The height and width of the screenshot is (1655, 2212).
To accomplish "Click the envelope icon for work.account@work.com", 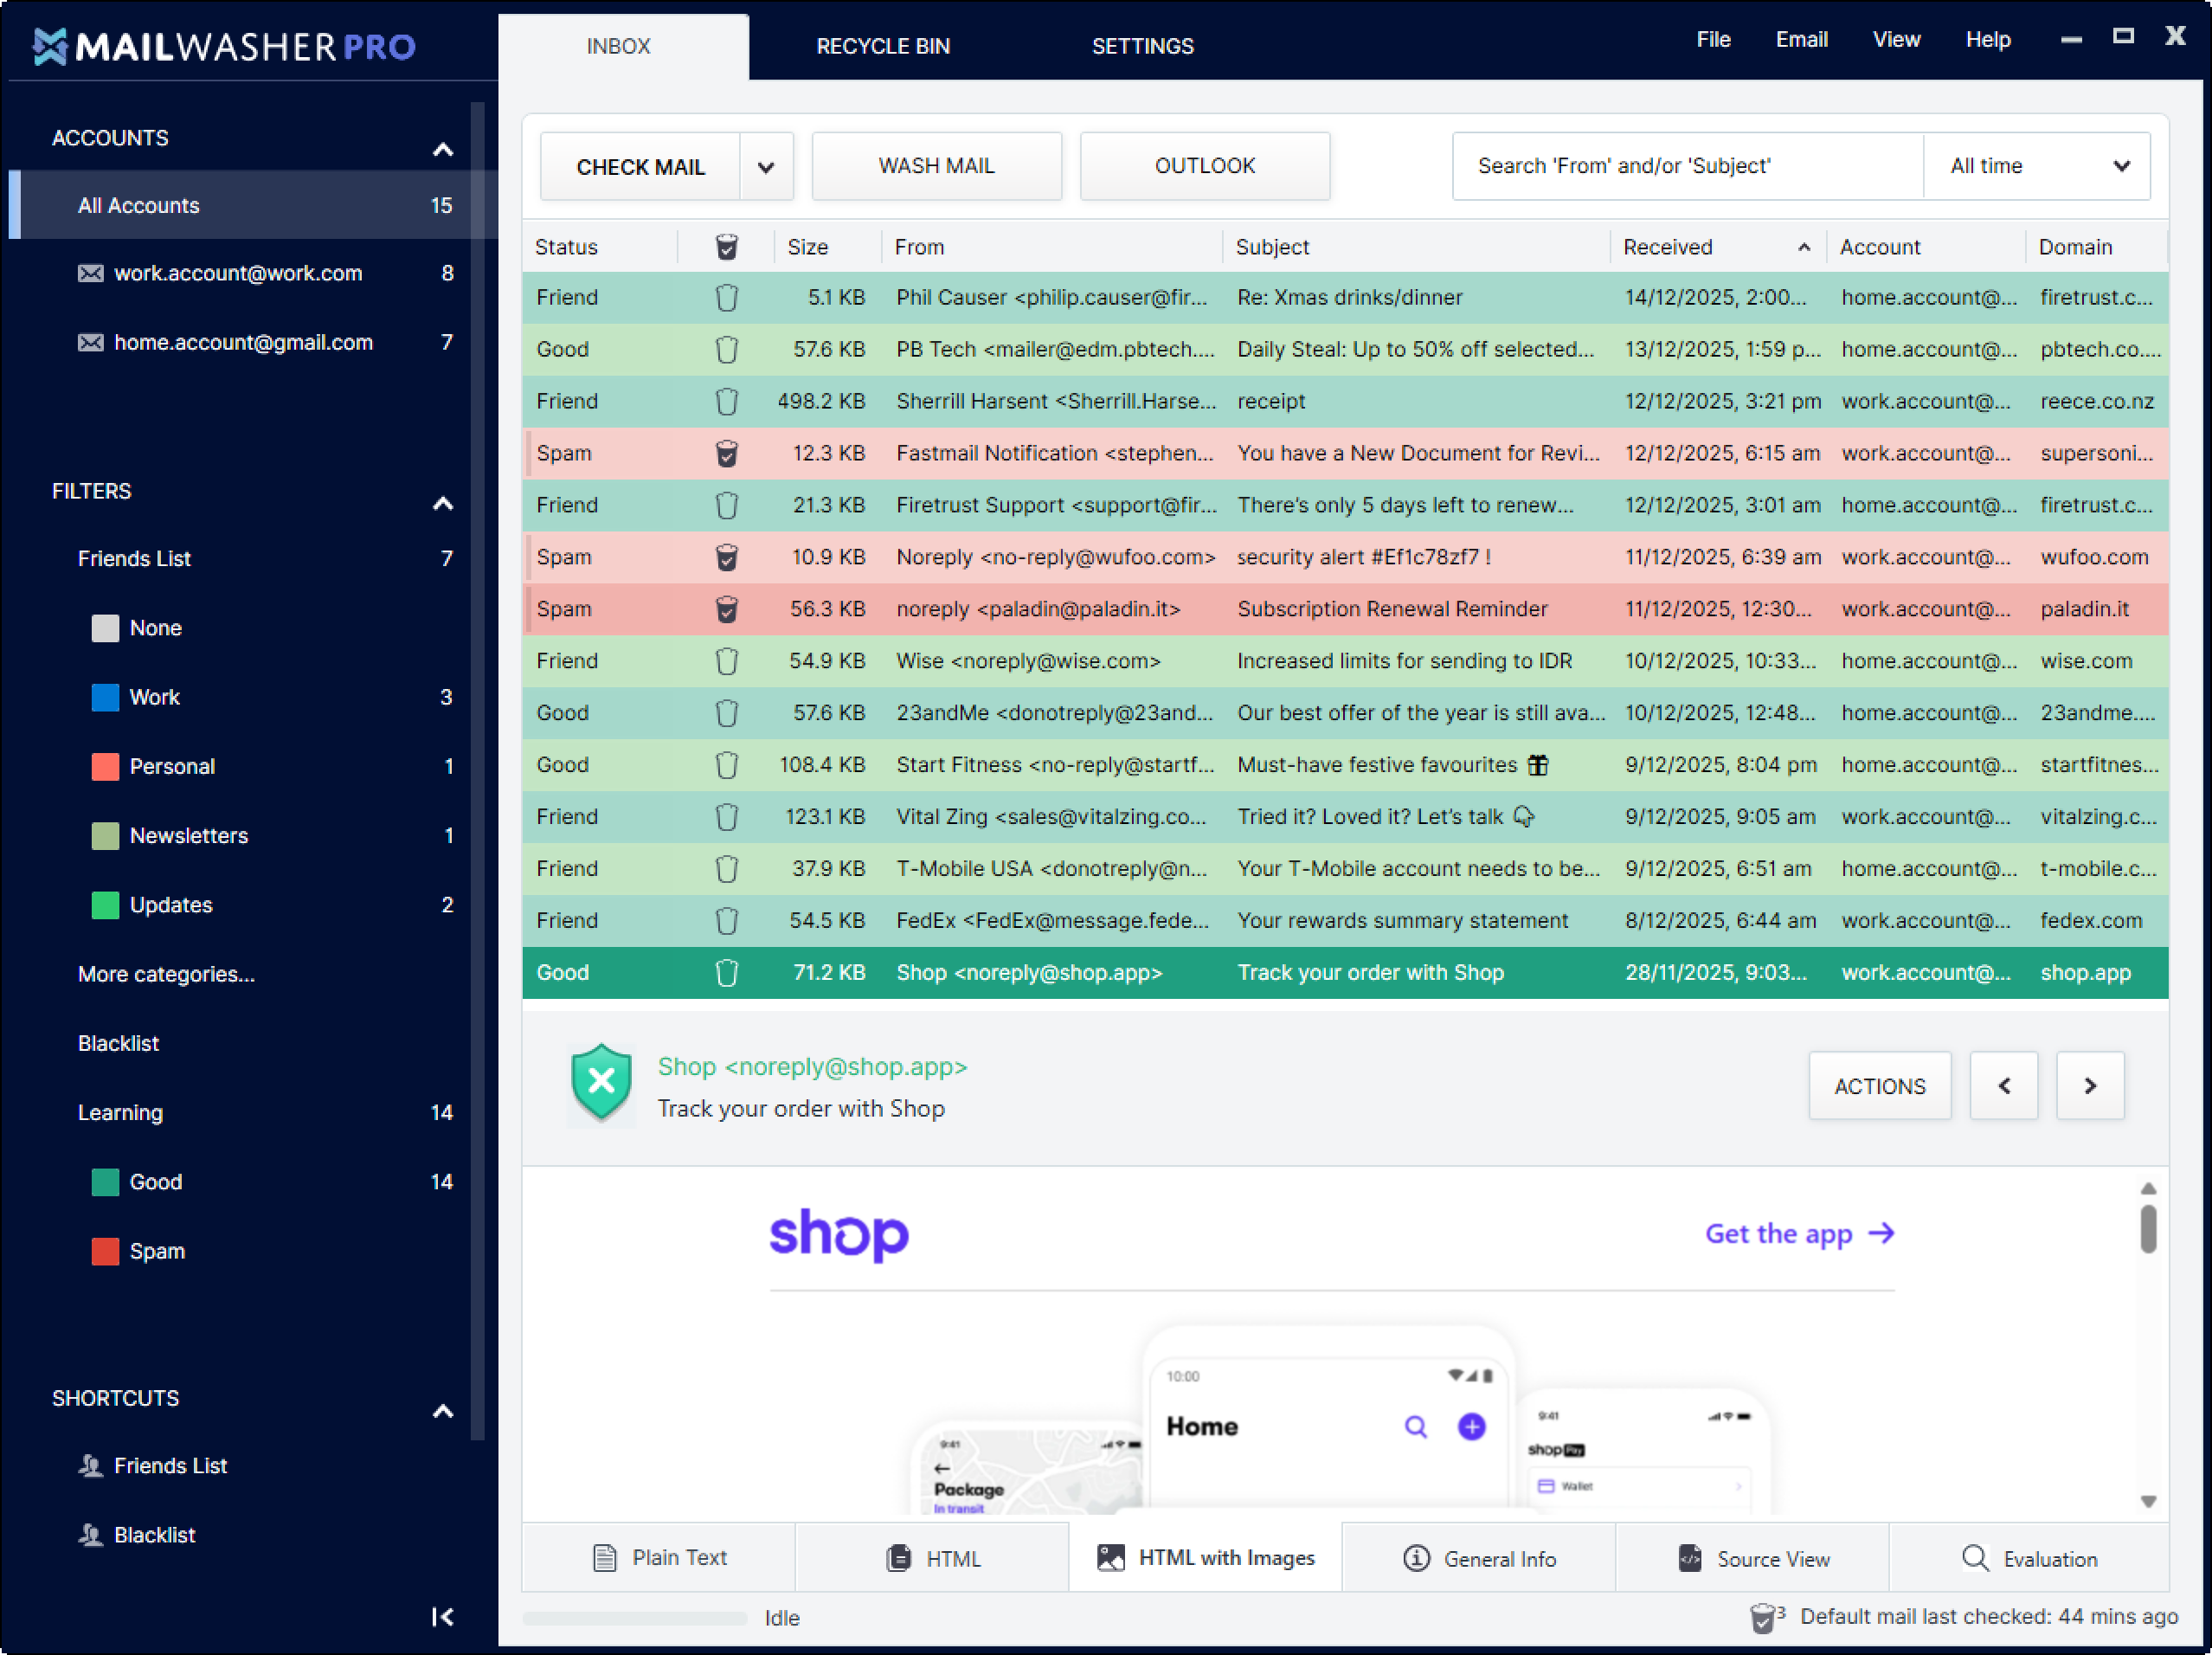I will tap(90, 273).
